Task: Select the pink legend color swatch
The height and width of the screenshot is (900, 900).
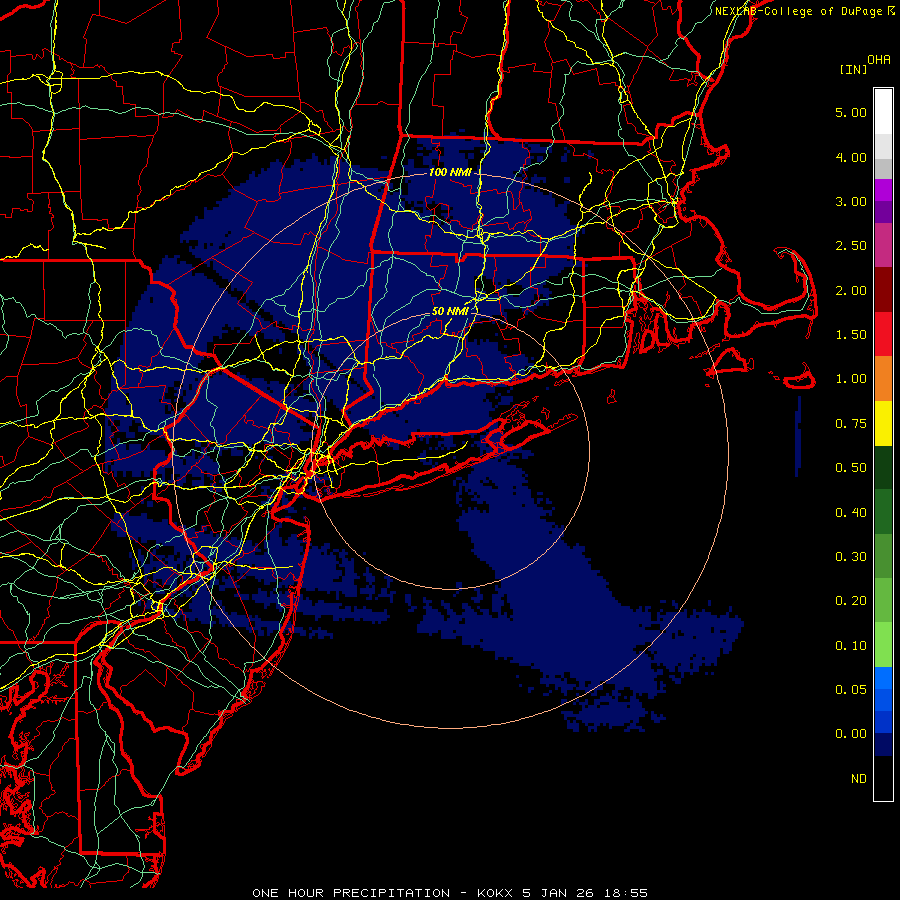Action: [883, 246]
